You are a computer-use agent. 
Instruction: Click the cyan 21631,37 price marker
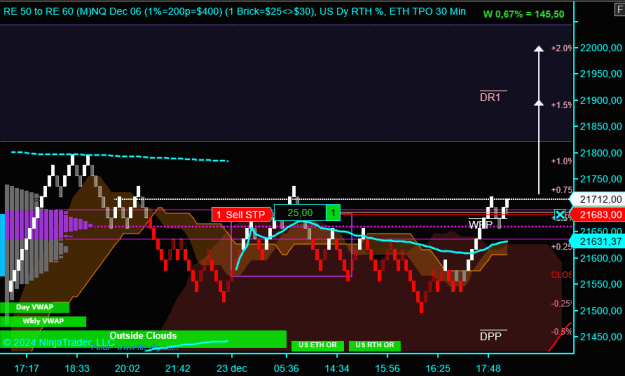coord(597,241)
